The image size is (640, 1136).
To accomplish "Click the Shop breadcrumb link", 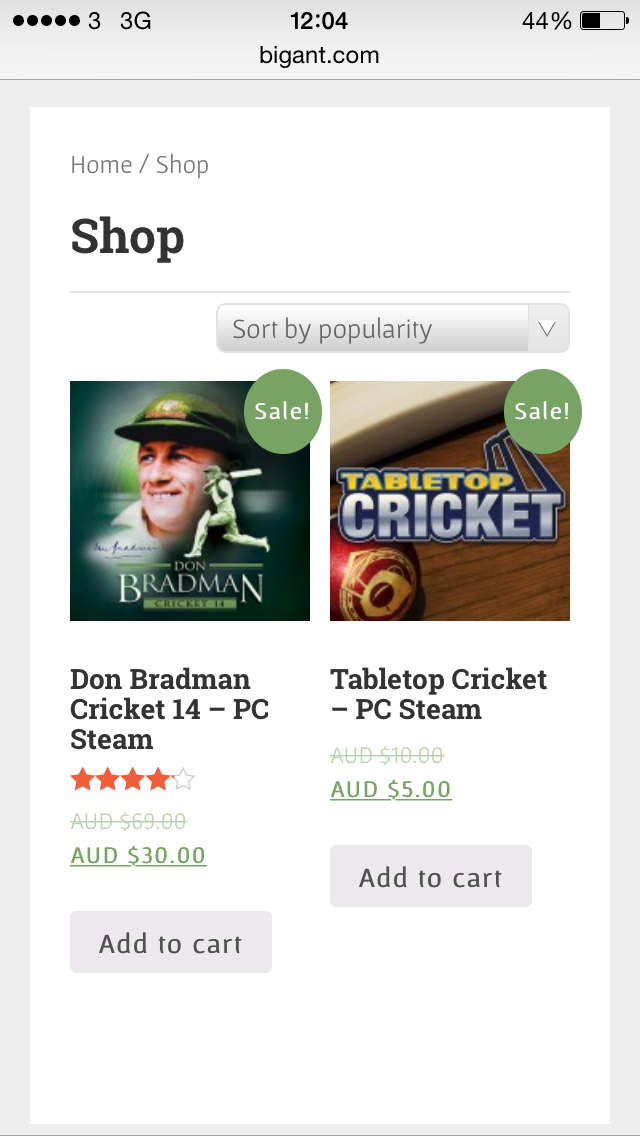I will tap(182, 165).
